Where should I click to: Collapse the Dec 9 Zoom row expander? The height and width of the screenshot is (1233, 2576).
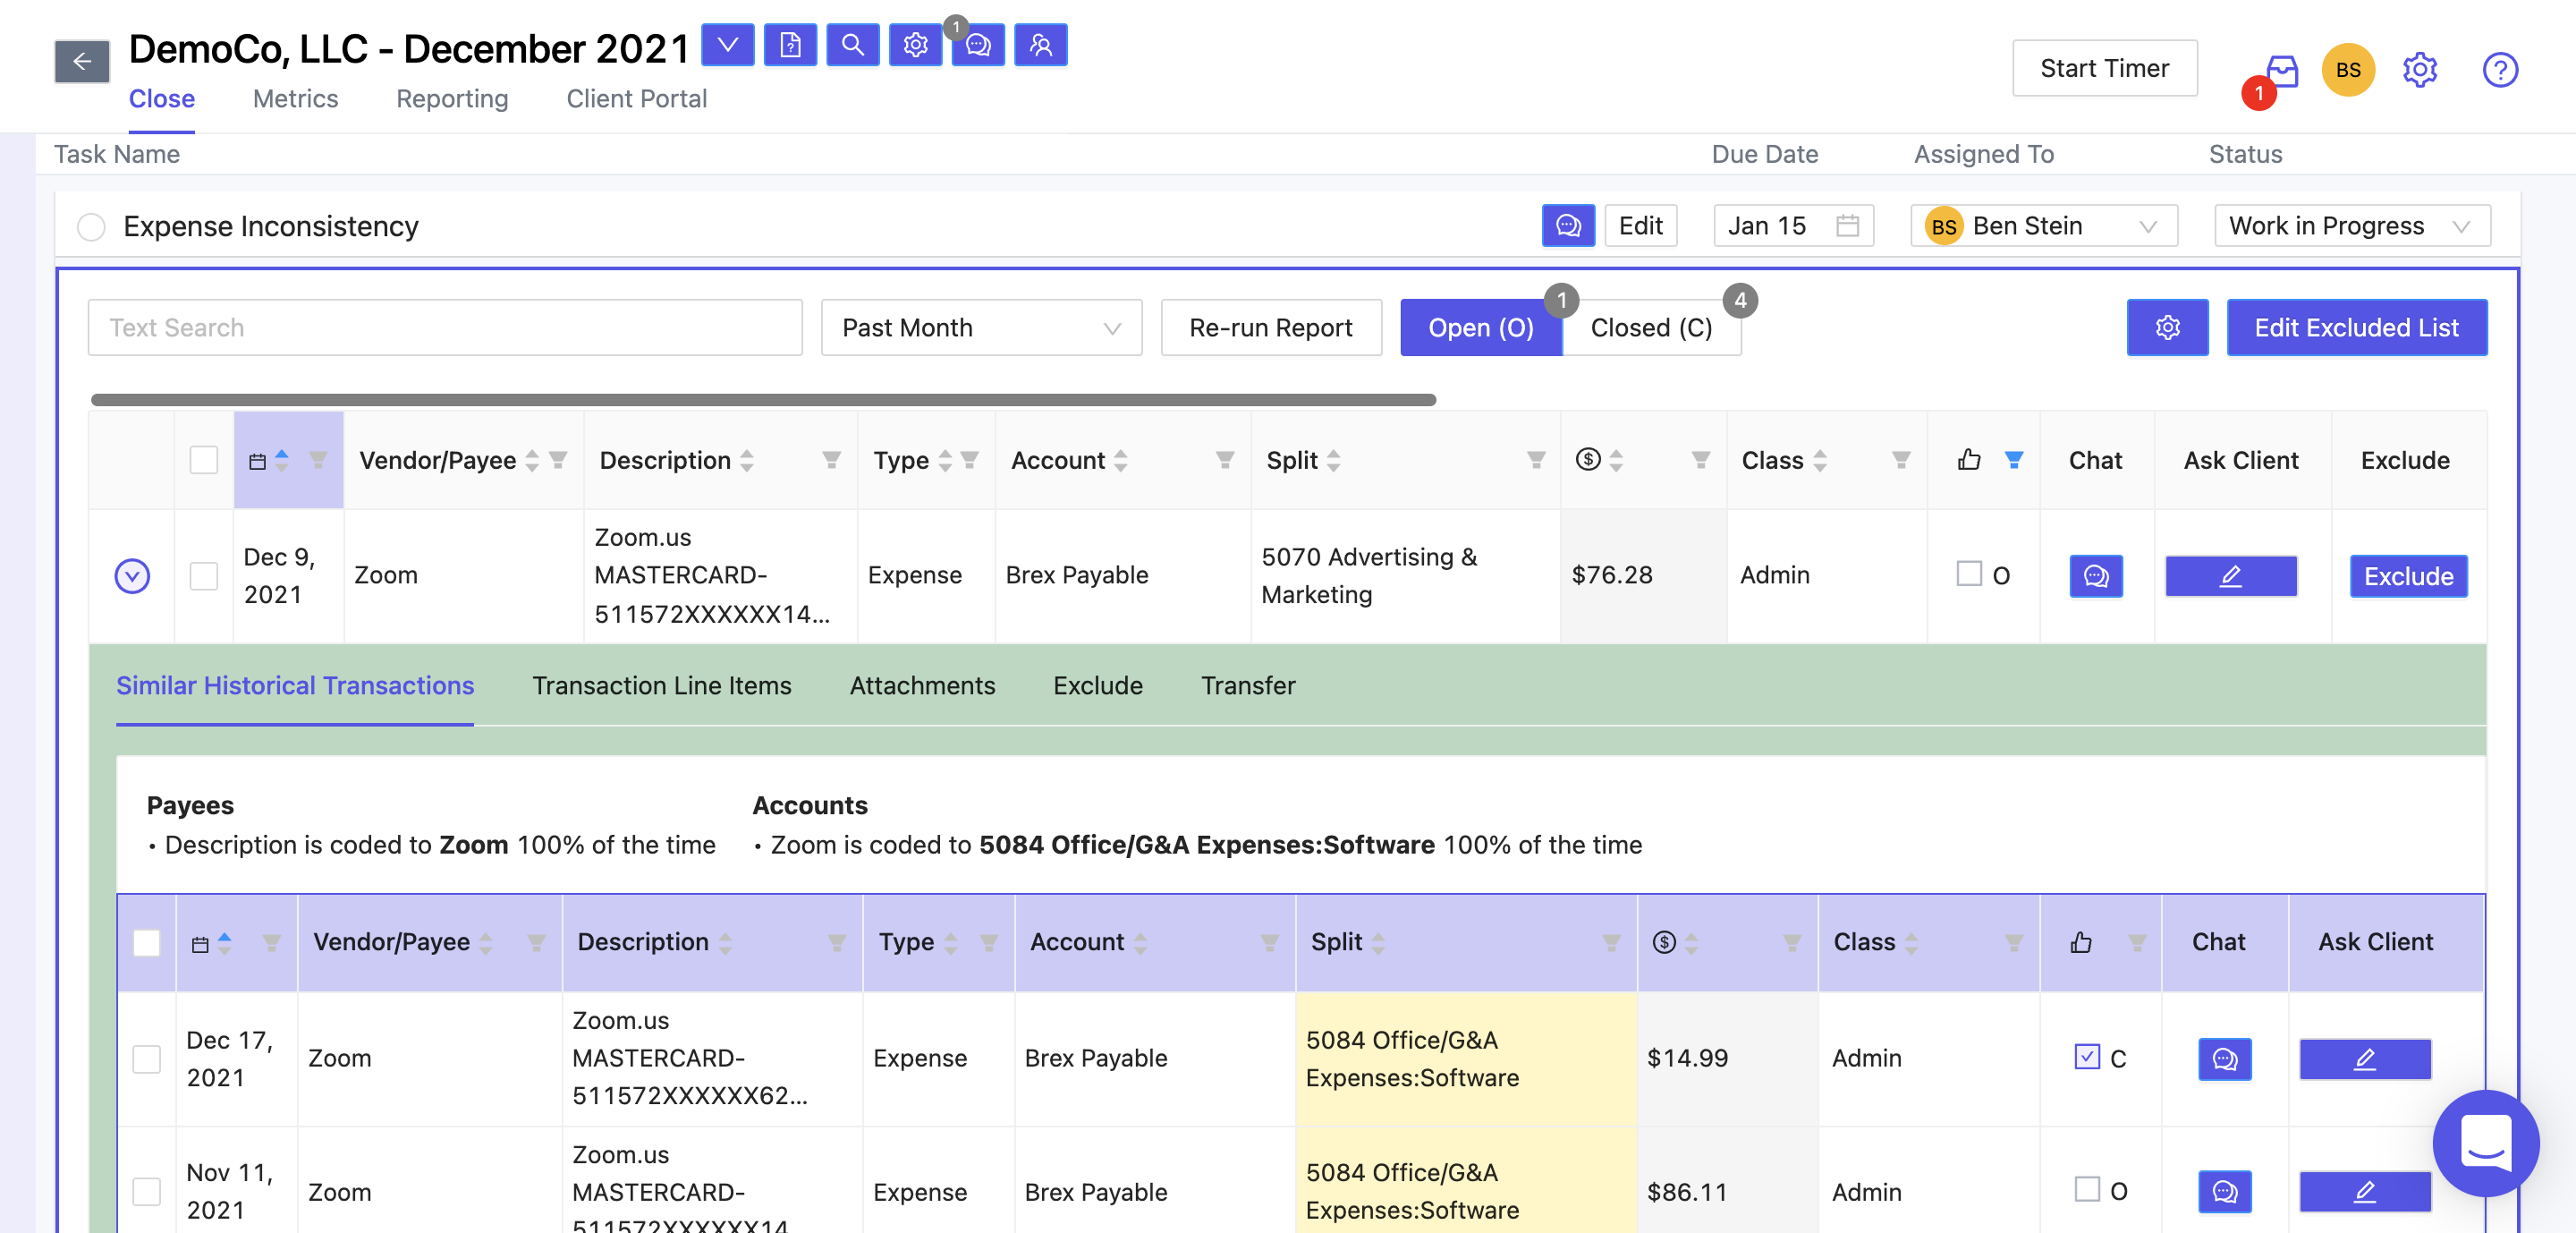pyautogui.click(x=132, y=576)
